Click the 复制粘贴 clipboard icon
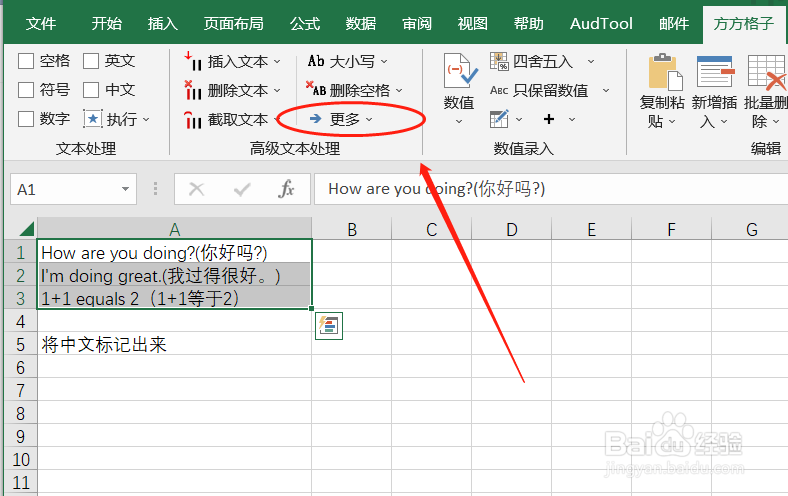This screenshot has height=496, width=788. tap(665, 71)
